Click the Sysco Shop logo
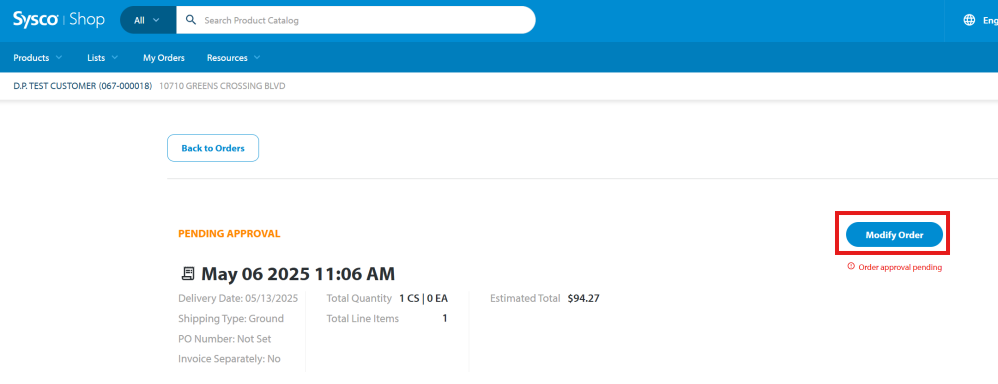The width and height of the screenshot is (998, 384). 59,20
